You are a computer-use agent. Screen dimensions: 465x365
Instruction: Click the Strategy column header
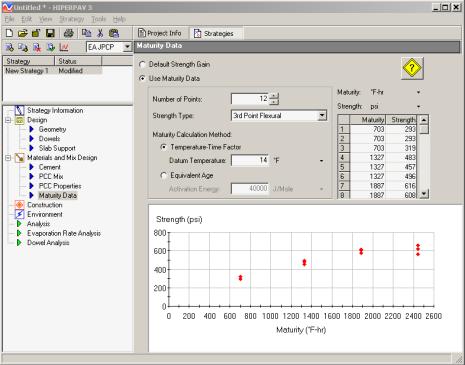[29, 61]
